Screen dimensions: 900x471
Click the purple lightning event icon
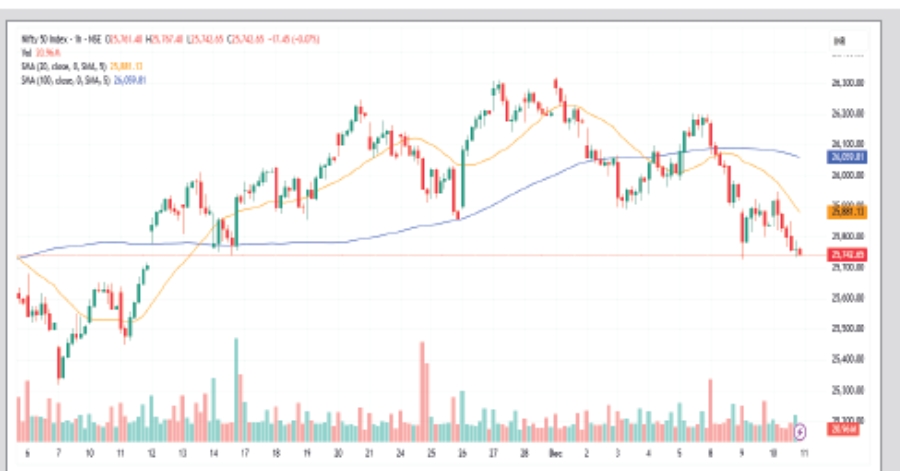tap(799, 432)
